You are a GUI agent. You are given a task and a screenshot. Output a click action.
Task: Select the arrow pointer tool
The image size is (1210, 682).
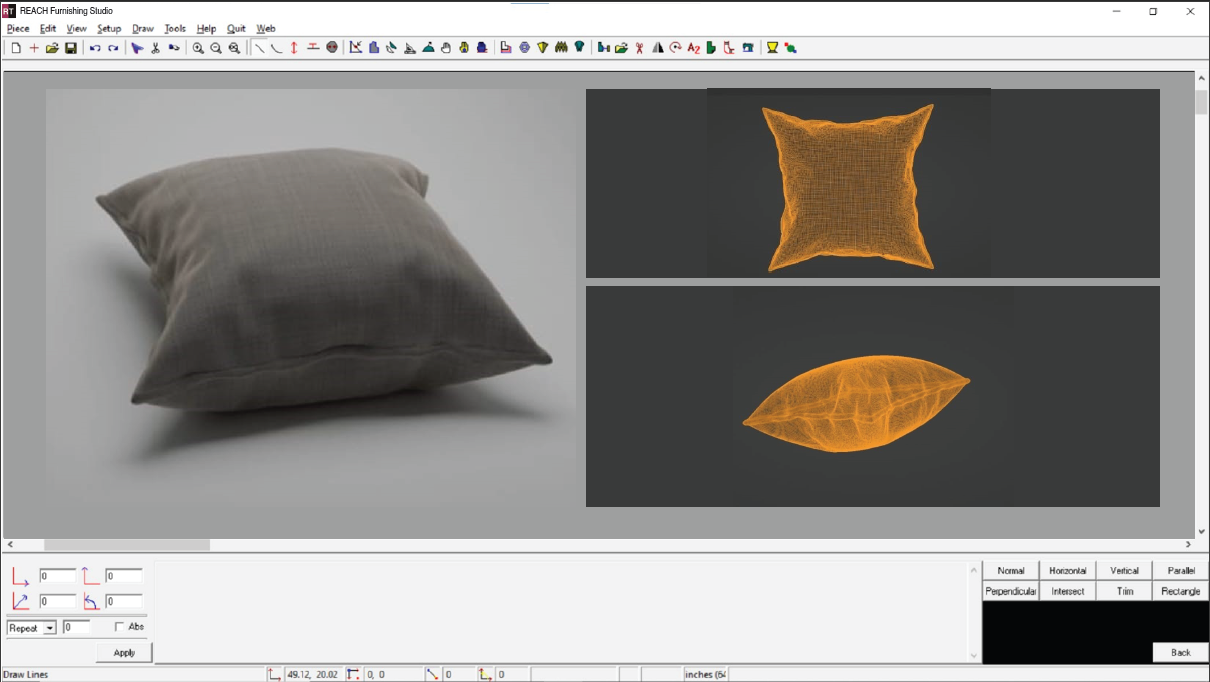pos(137,48)
